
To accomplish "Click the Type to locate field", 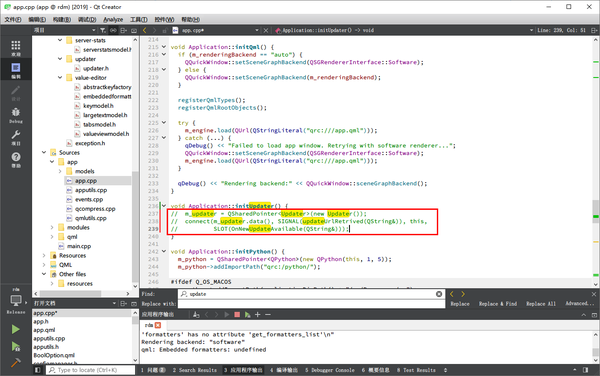I will pos(91,370).
